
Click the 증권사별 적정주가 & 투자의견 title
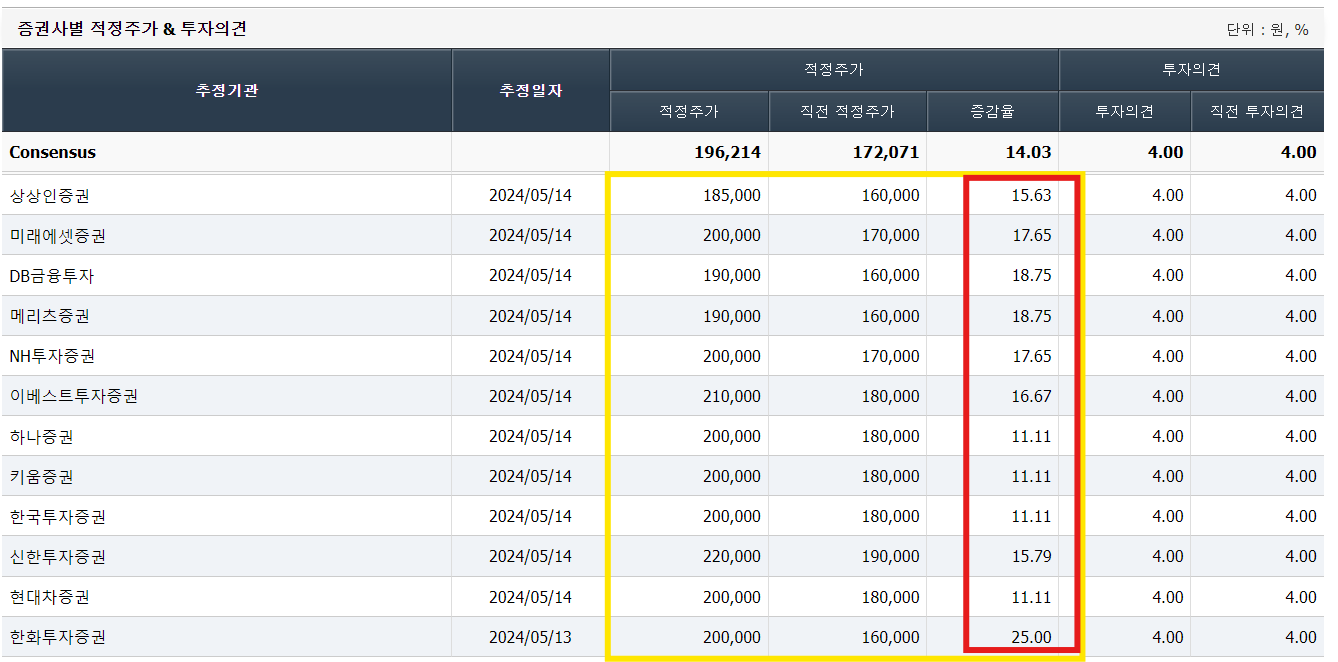coord(132,29)
